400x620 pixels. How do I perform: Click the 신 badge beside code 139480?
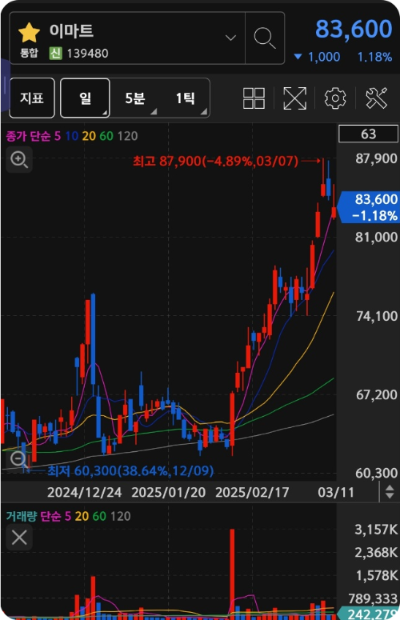coord(55,53)
